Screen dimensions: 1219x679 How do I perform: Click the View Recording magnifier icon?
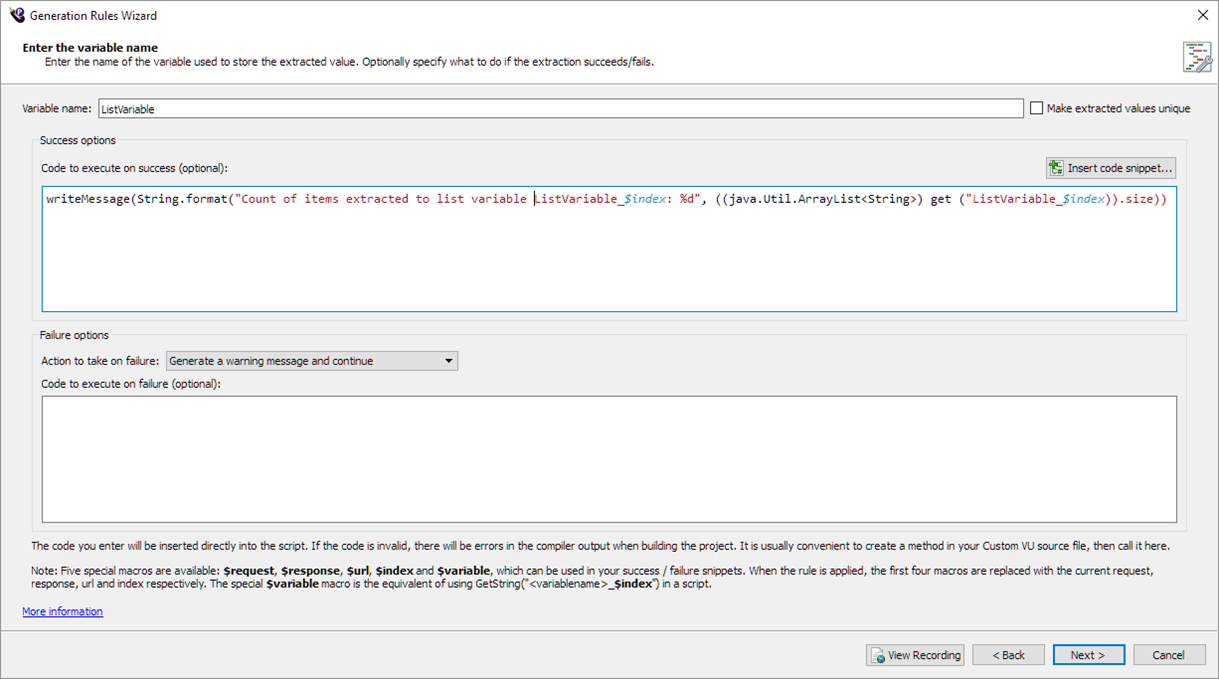coord(877,656)
